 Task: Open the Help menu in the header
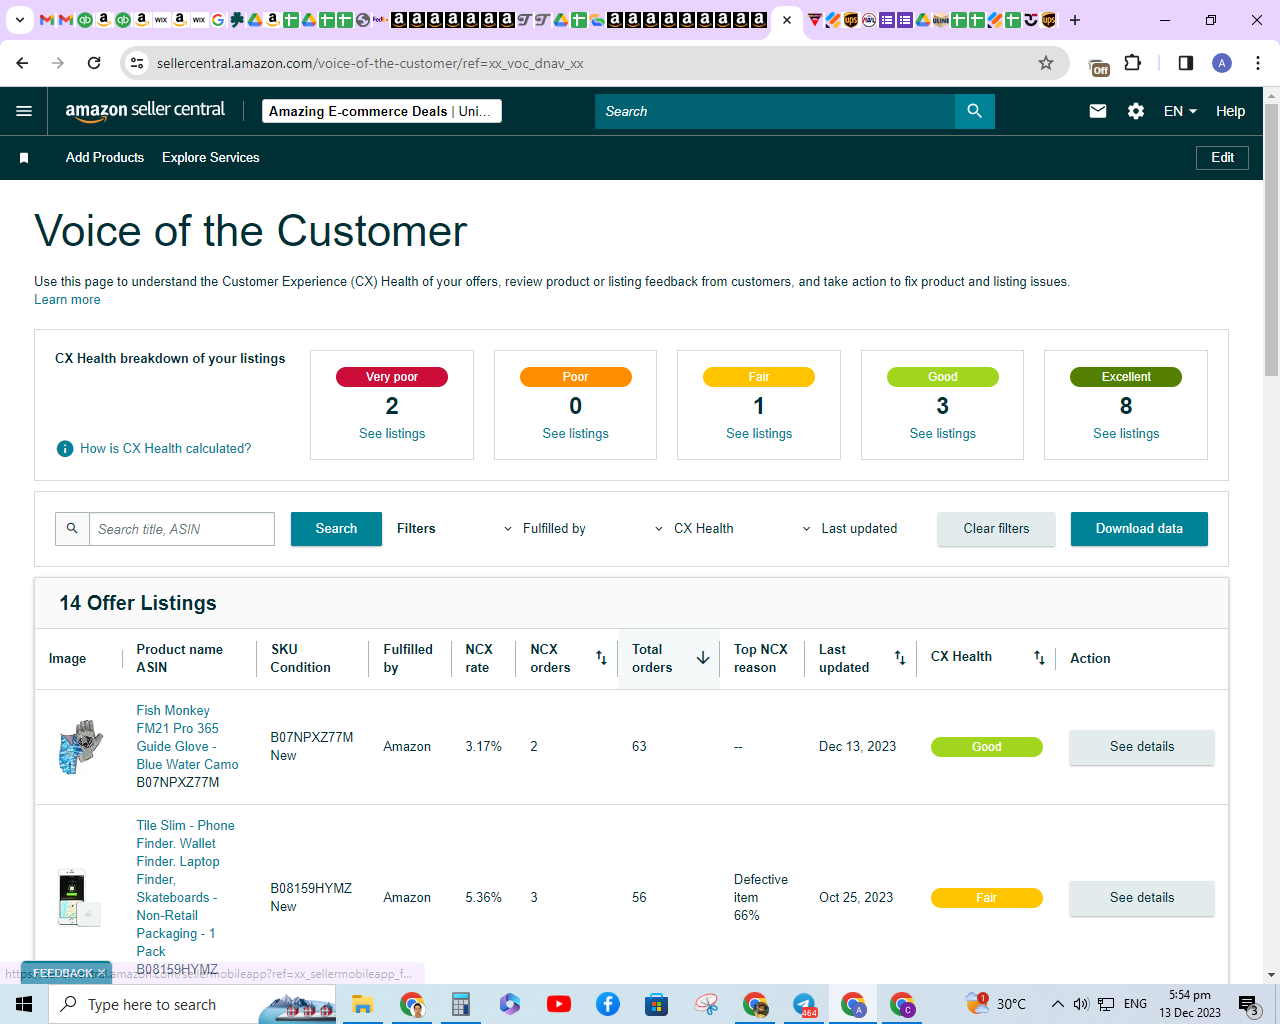[x=1230, y=111]
